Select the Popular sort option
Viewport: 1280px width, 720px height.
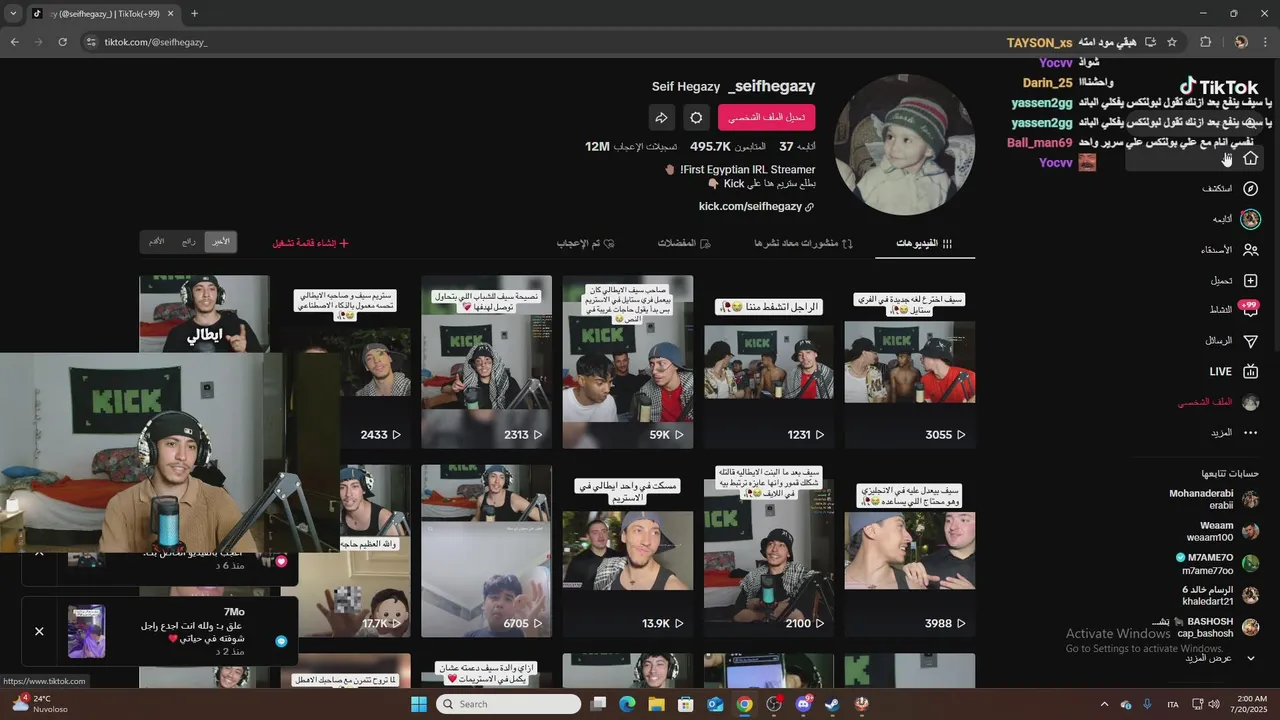(x=189, y=241)
